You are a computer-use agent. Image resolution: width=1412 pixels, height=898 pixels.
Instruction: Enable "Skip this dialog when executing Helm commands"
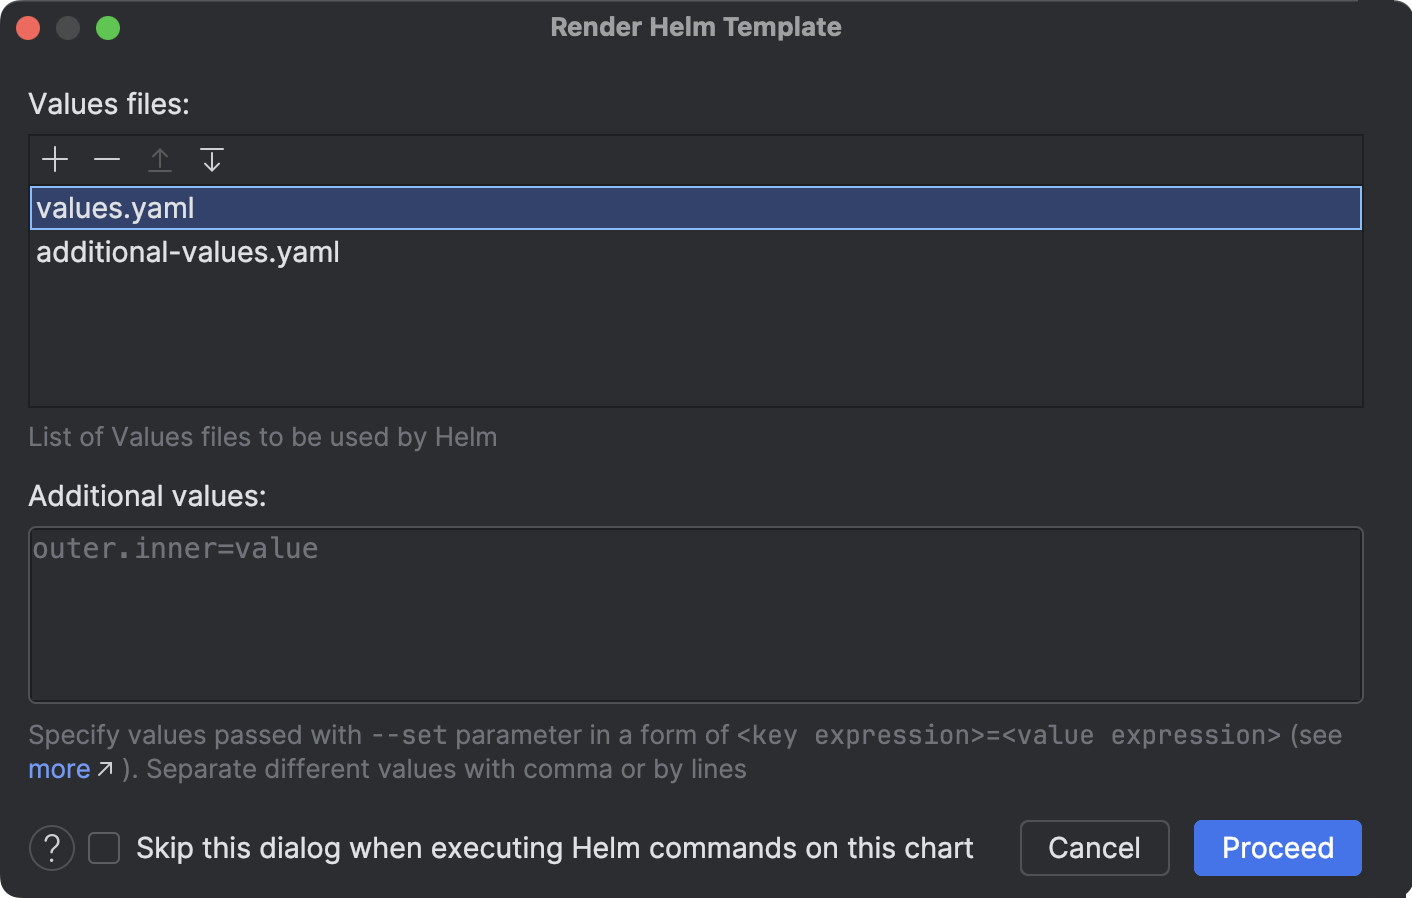click(x=103, y=847)
